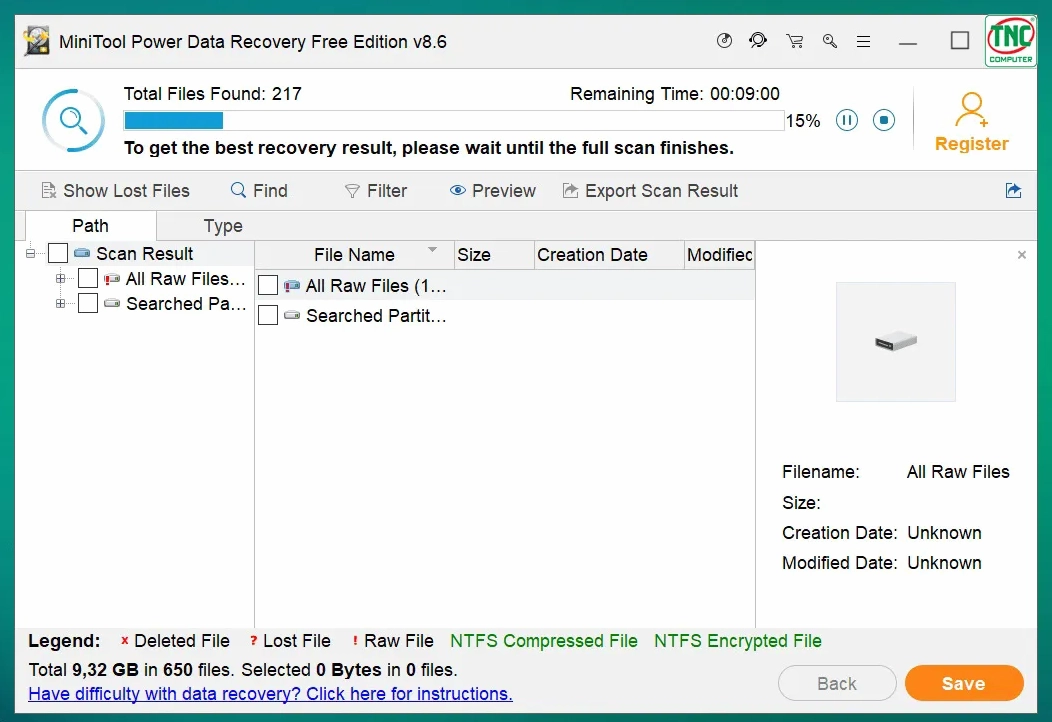Open the Filter tool
Viewport: 1052px width, 722px height.
(375, 191)
